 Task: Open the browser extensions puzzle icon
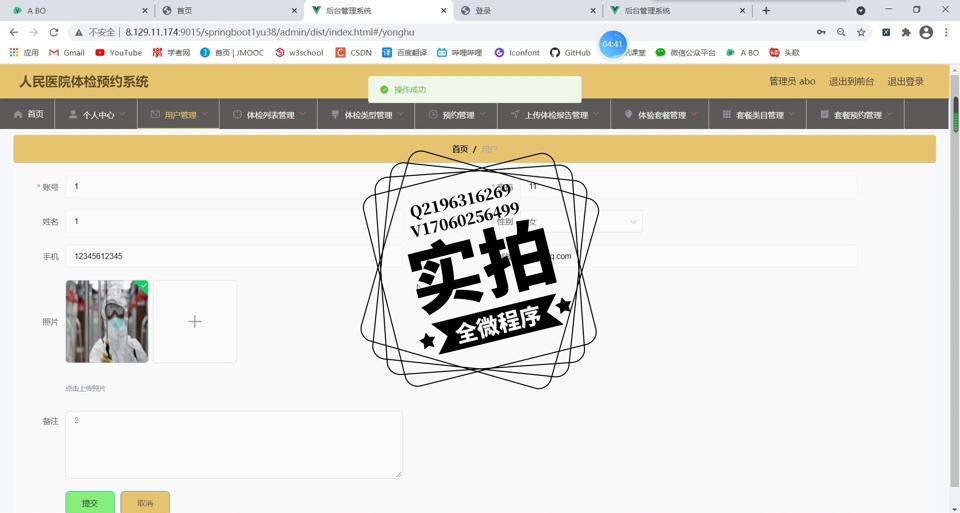pyautogui.click(x=906, y=32)
